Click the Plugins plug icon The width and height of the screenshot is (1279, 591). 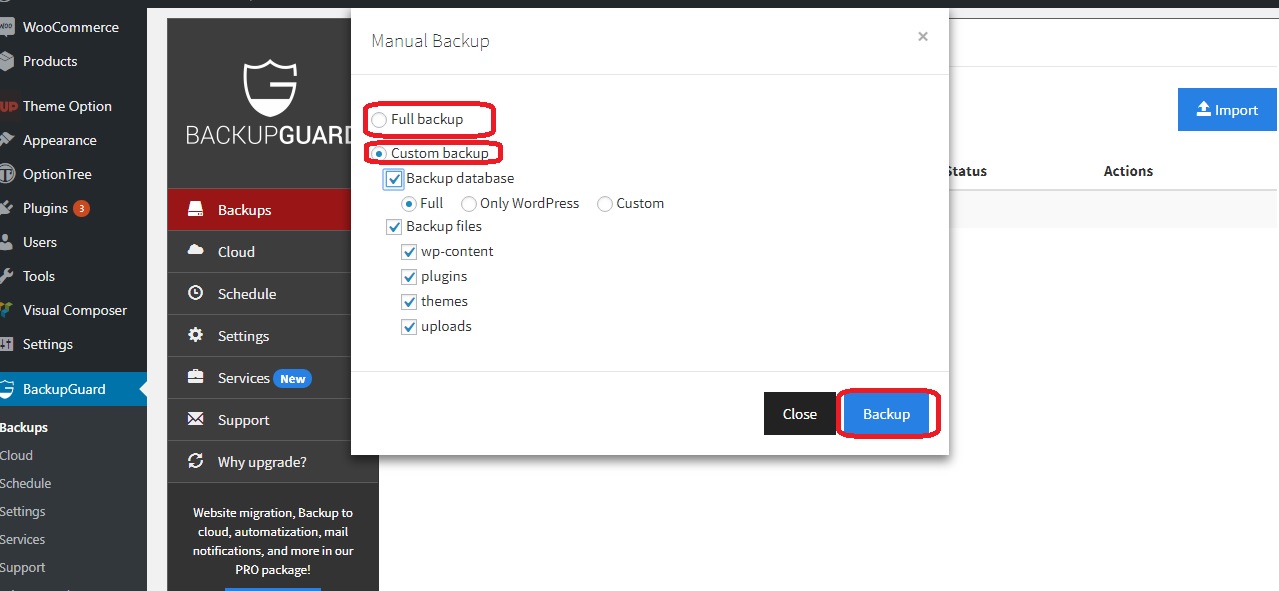point(7,208)
